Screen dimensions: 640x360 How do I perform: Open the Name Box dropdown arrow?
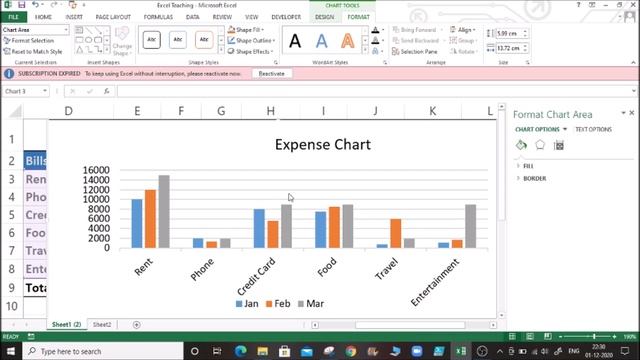pyautogui.click(x=44, y=91)
